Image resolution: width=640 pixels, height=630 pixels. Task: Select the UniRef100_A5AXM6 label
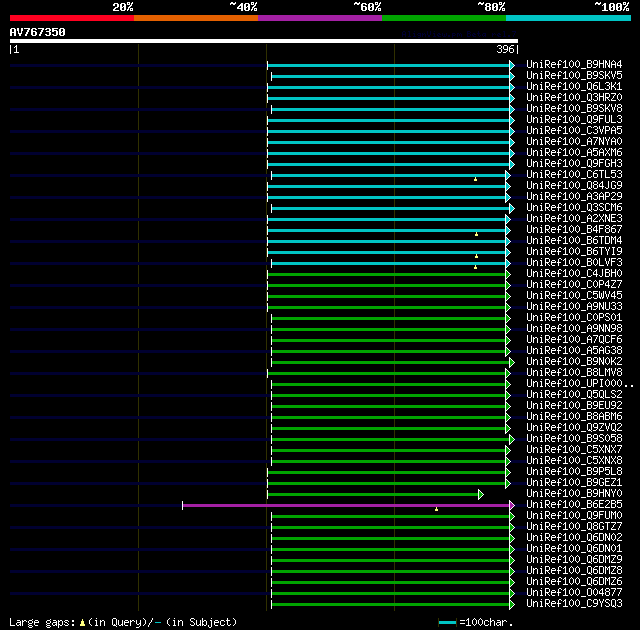[x=574, y=153]
